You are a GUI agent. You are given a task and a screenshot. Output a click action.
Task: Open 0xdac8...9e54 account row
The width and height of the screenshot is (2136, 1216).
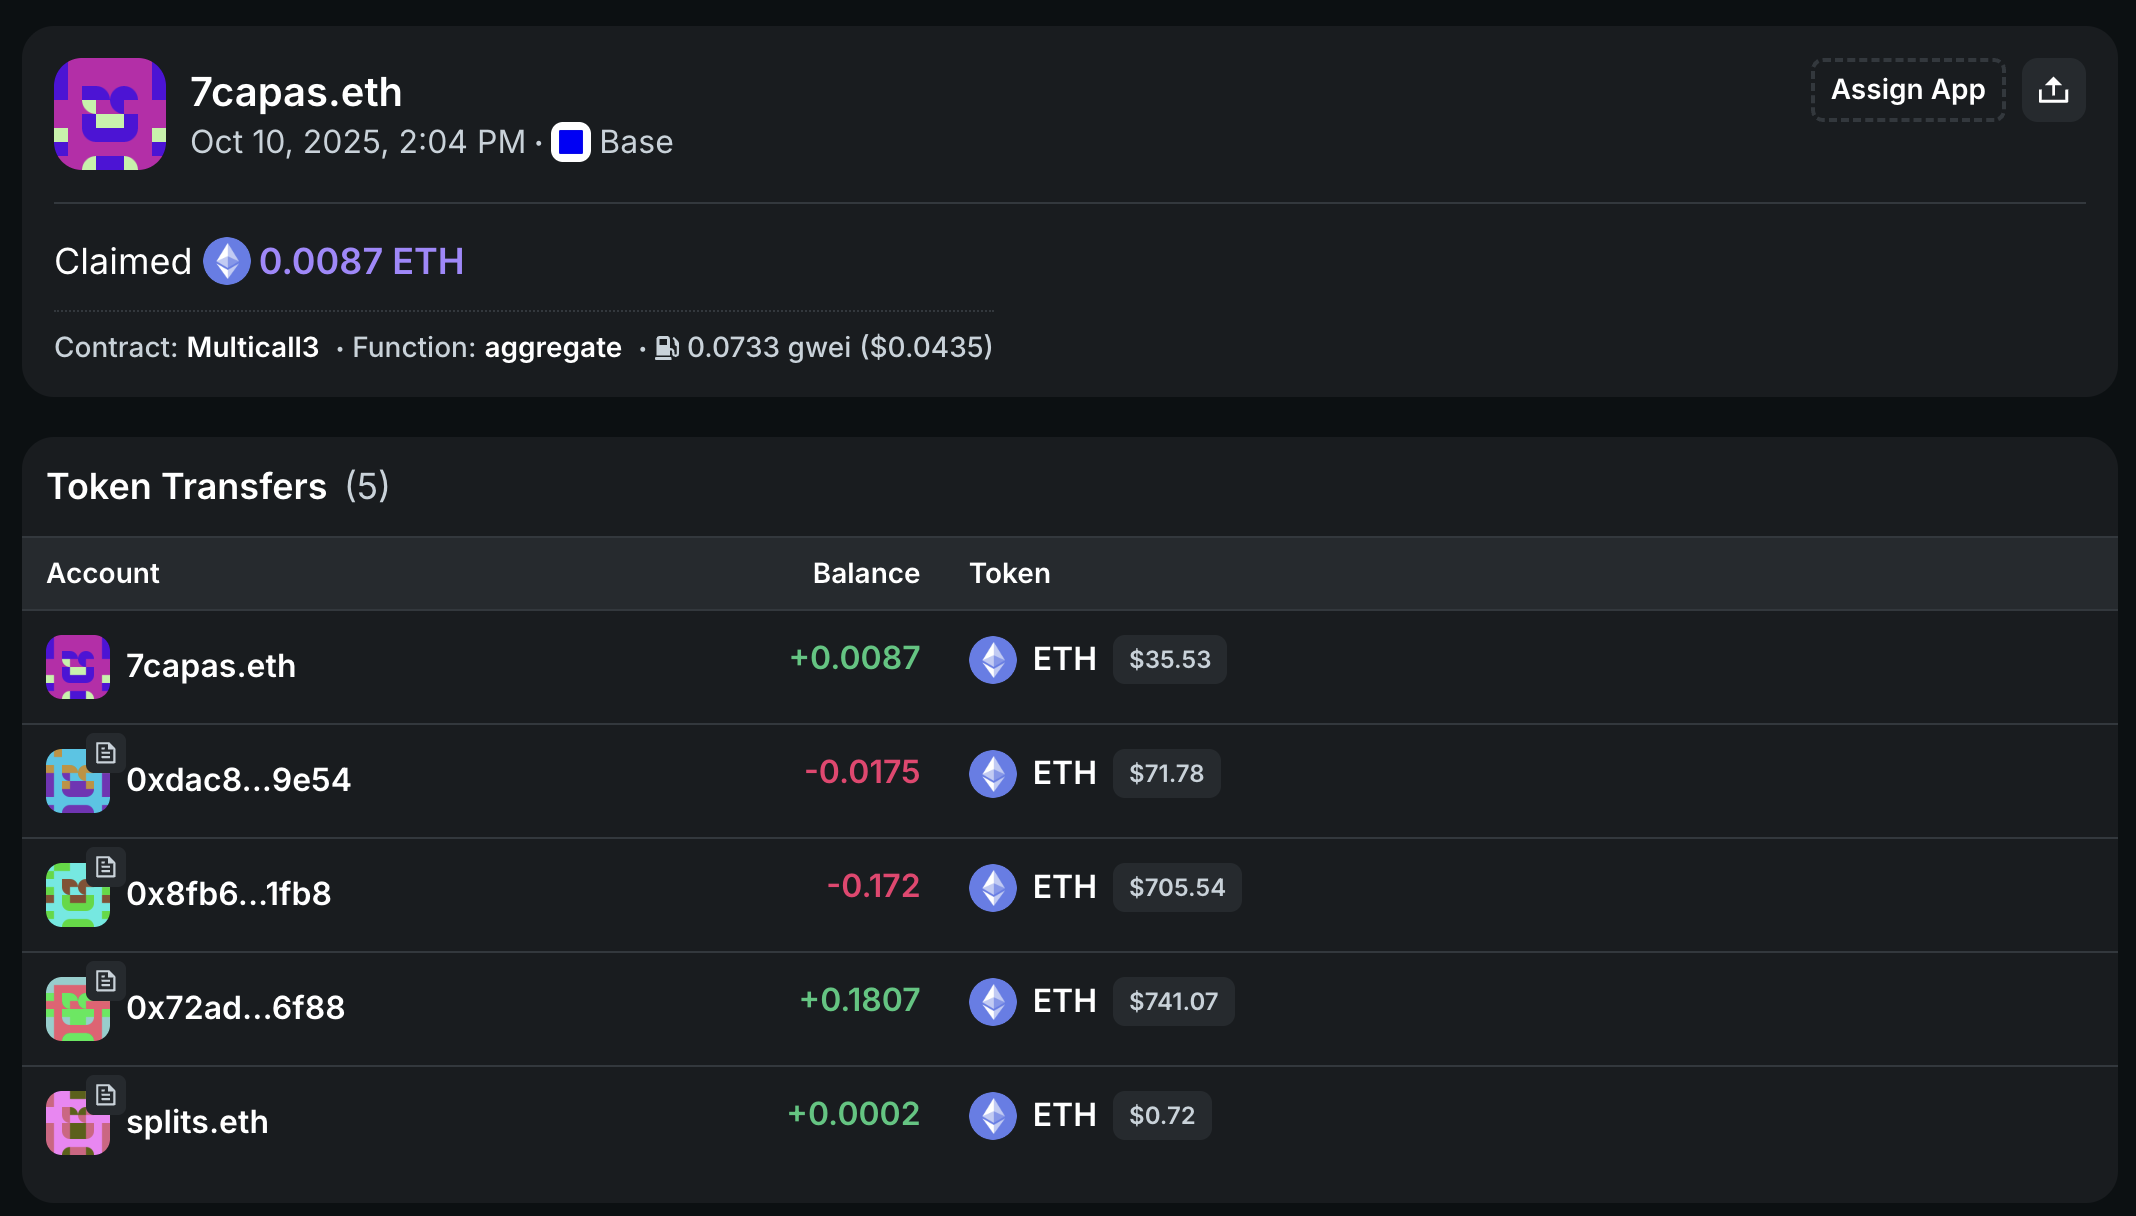coord(238,780)
